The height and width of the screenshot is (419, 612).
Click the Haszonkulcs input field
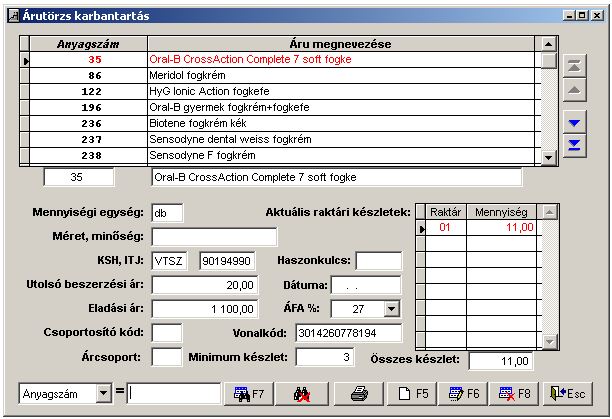click(x=379, y=261)
